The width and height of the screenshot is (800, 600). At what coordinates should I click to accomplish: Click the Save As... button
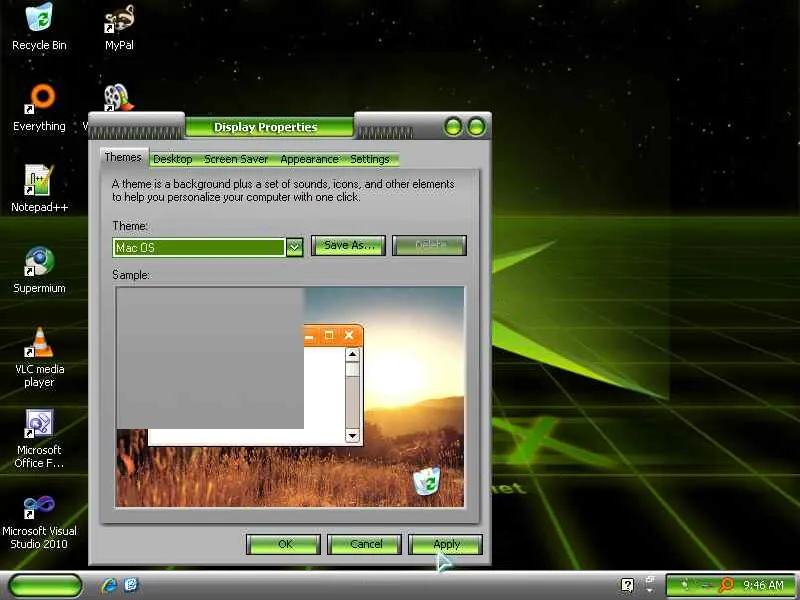(348, 245)
